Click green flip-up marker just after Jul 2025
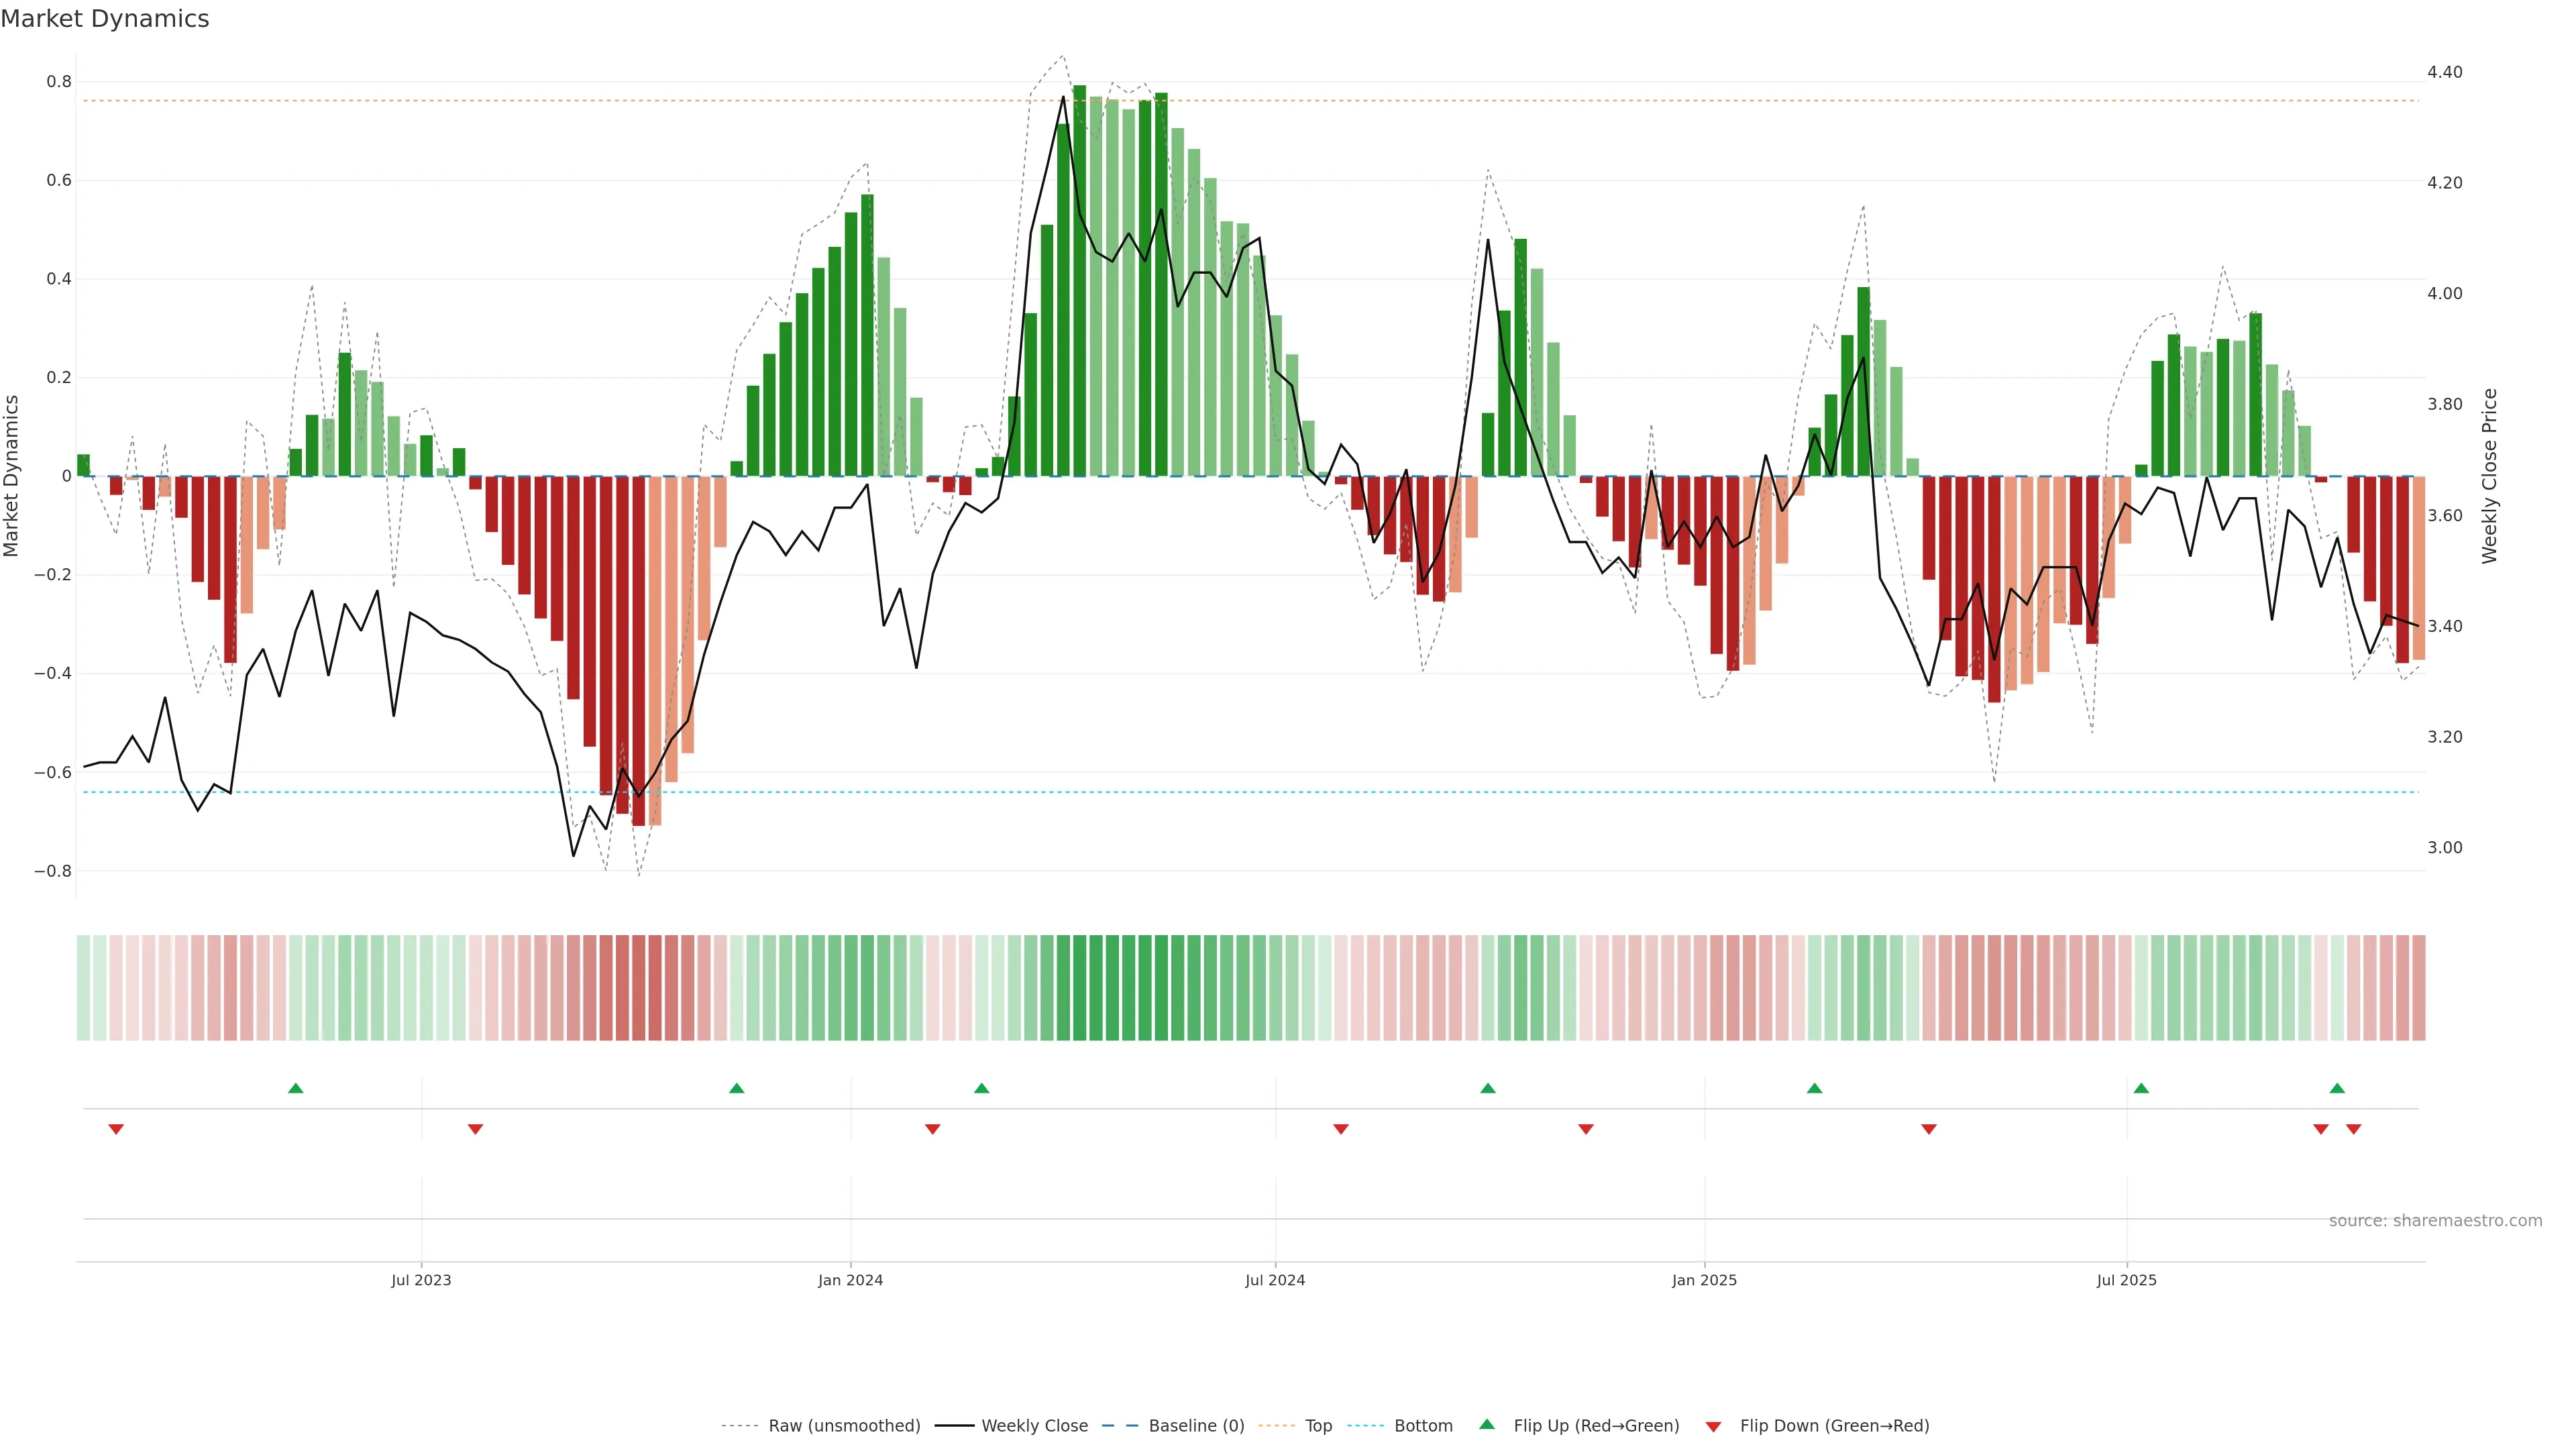This screenshot has width=2576, height=1449. (x=2141, y=1088)
